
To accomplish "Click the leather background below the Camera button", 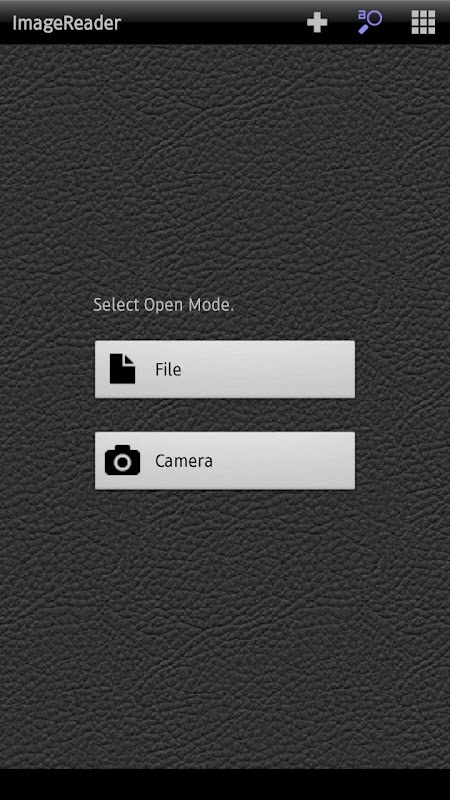I will 225,628.
